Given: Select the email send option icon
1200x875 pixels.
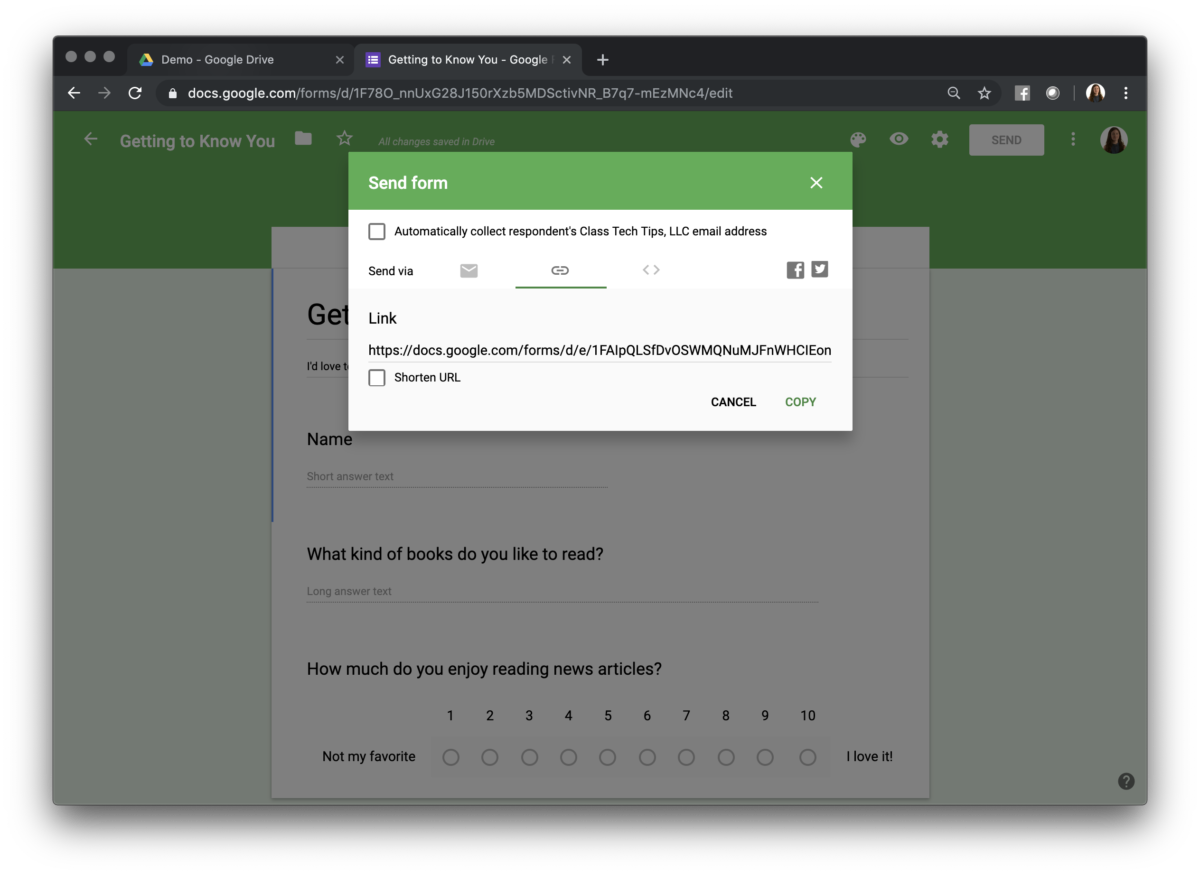Looking at the screenshot, I should tap(468, 270).
